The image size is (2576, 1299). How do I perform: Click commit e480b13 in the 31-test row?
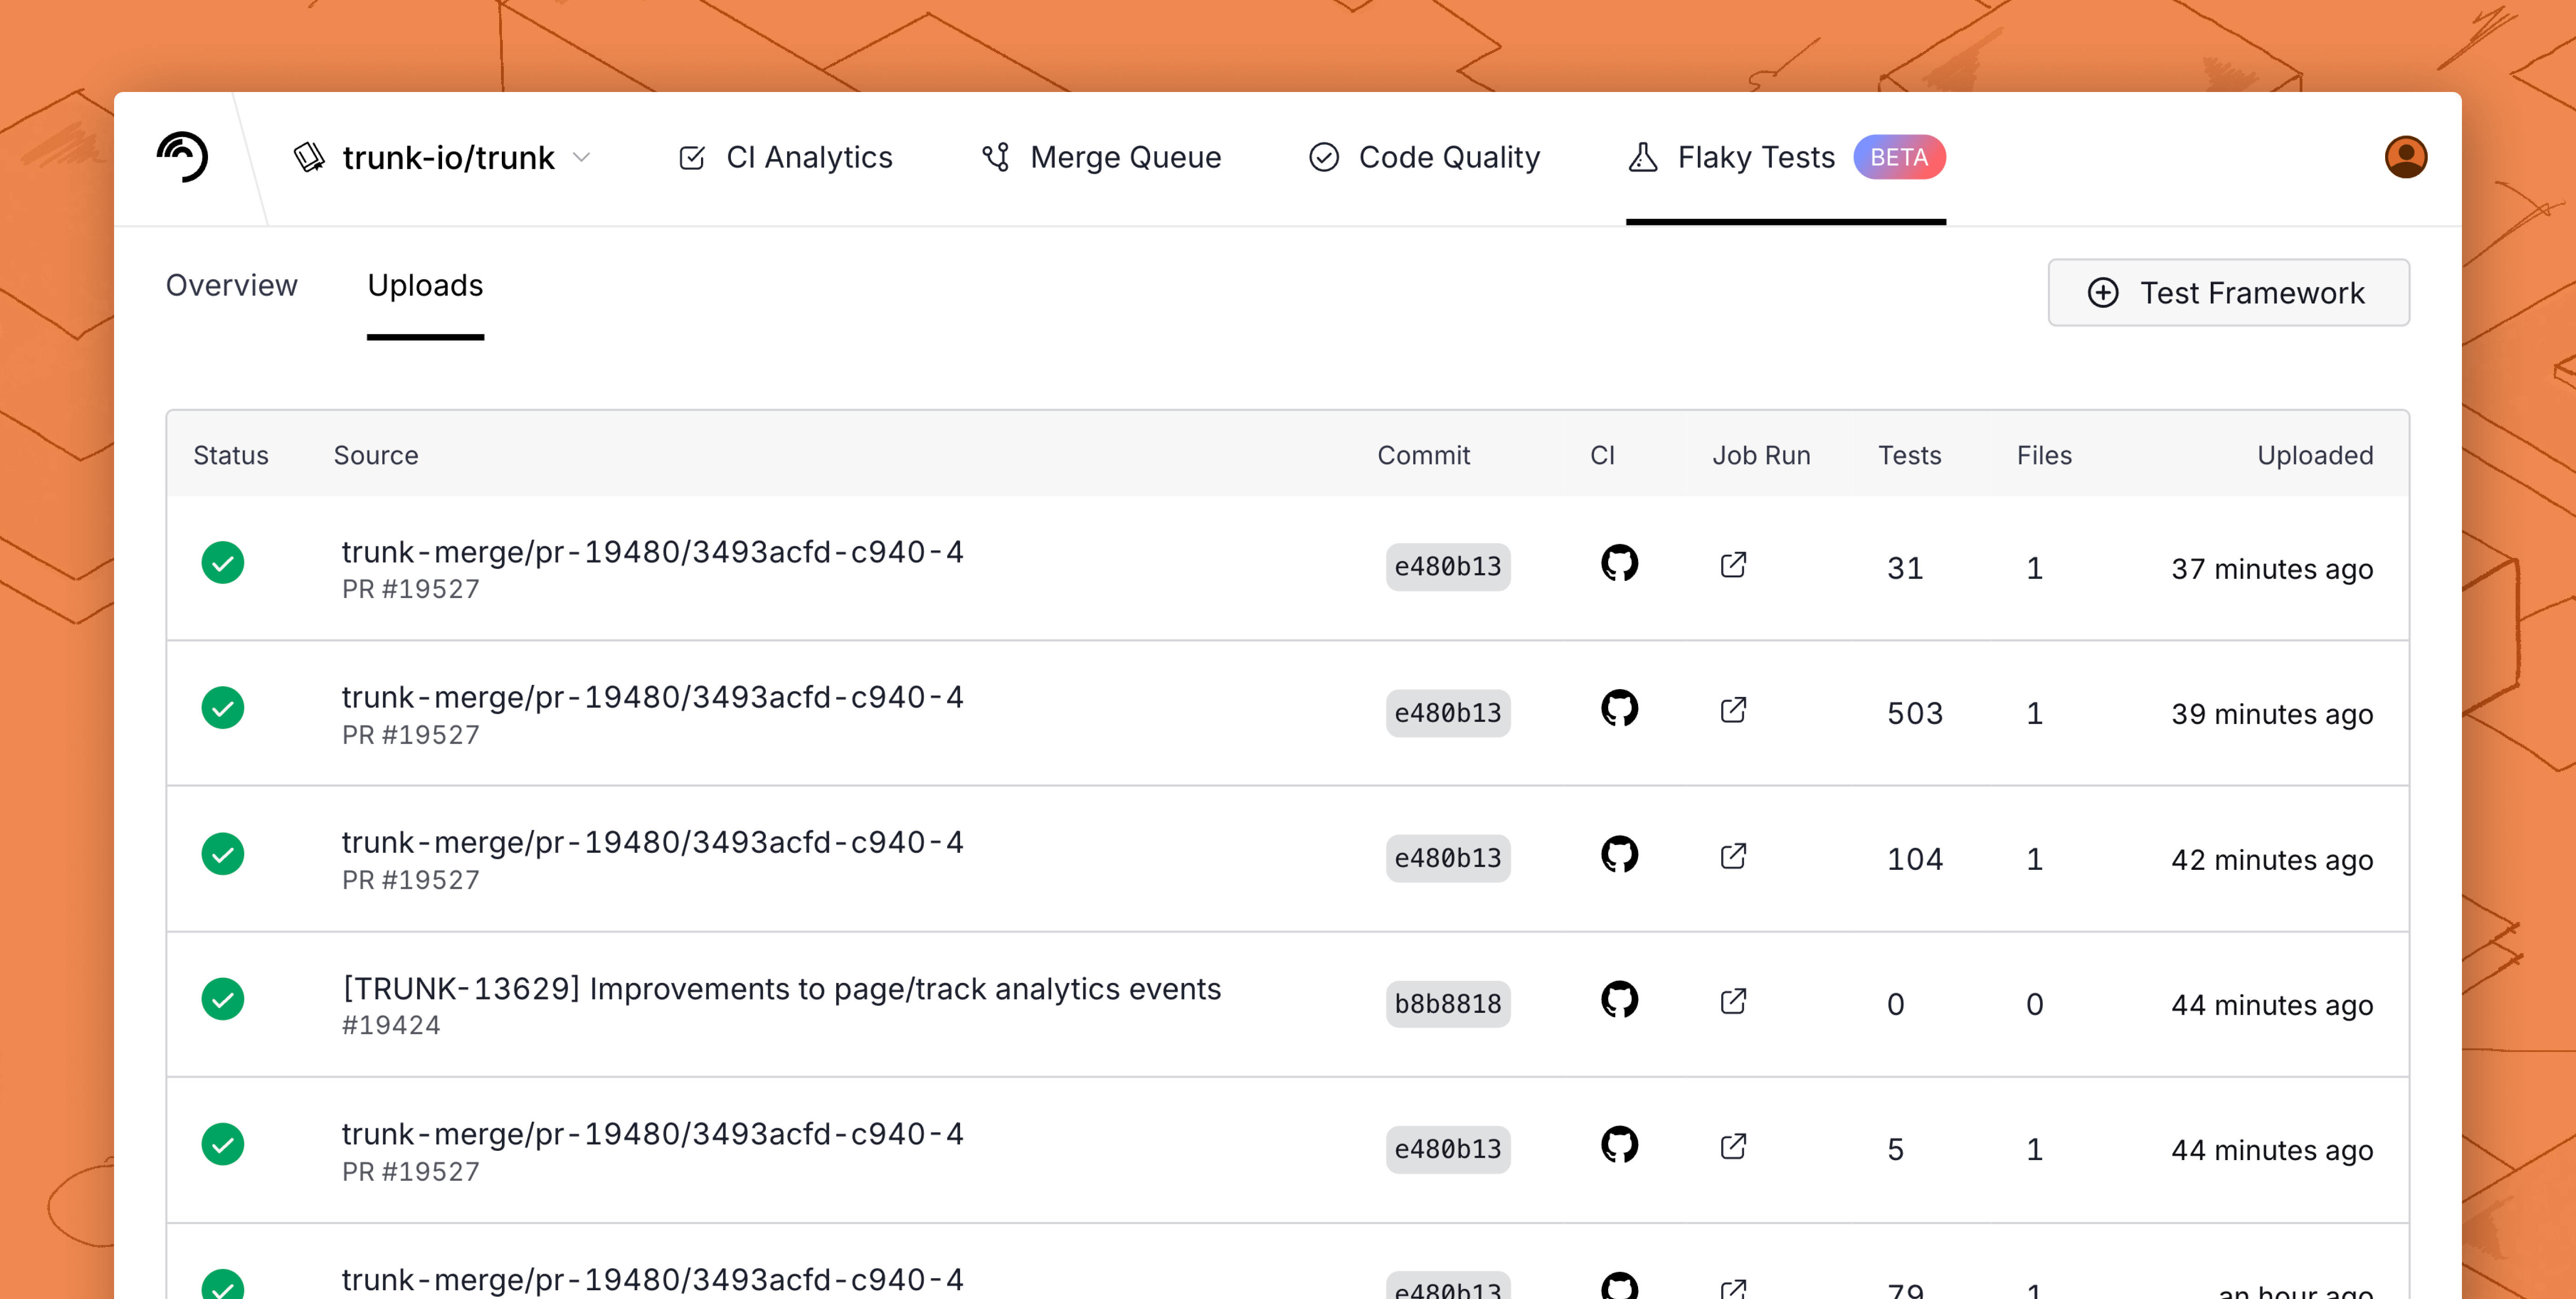point(1448,567)
